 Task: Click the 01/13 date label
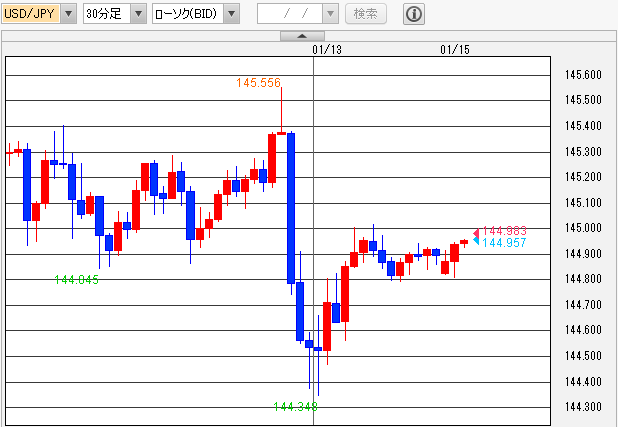click(x=327, y=50)
